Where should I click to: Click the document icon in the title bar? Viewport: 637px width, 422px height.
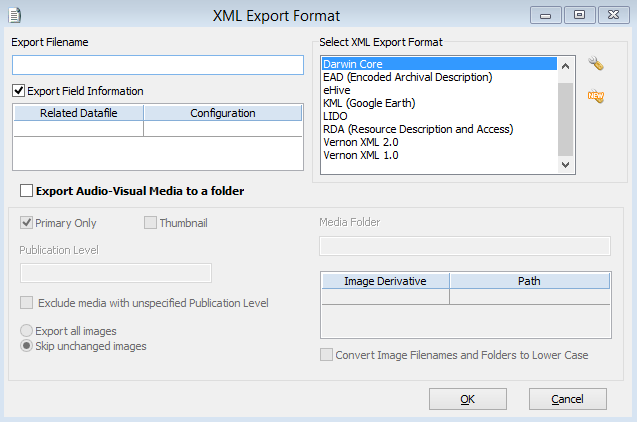click(15, 15)
